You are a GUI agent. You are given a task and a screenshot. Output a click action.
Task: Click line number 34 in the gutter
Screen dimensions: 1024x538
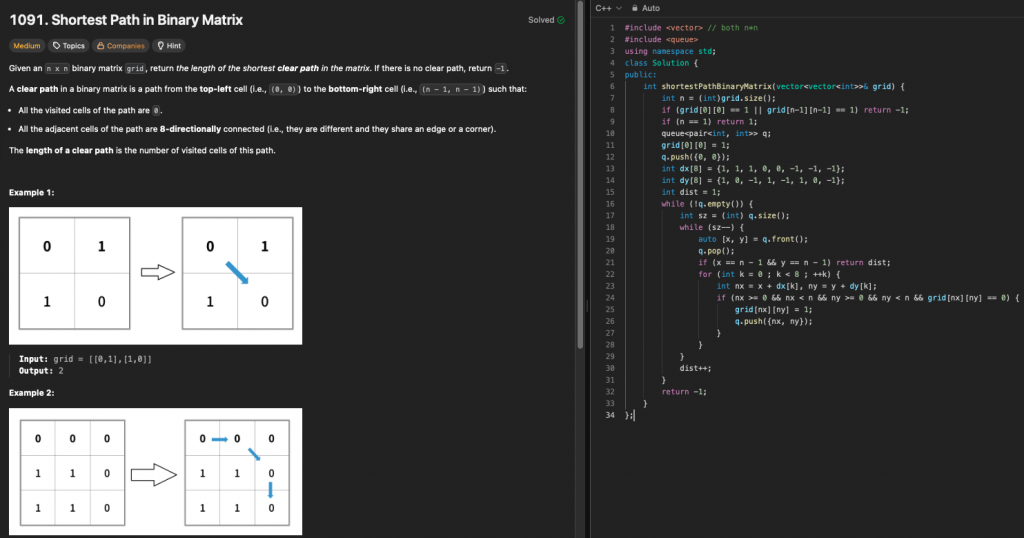(x=610, y=415)
